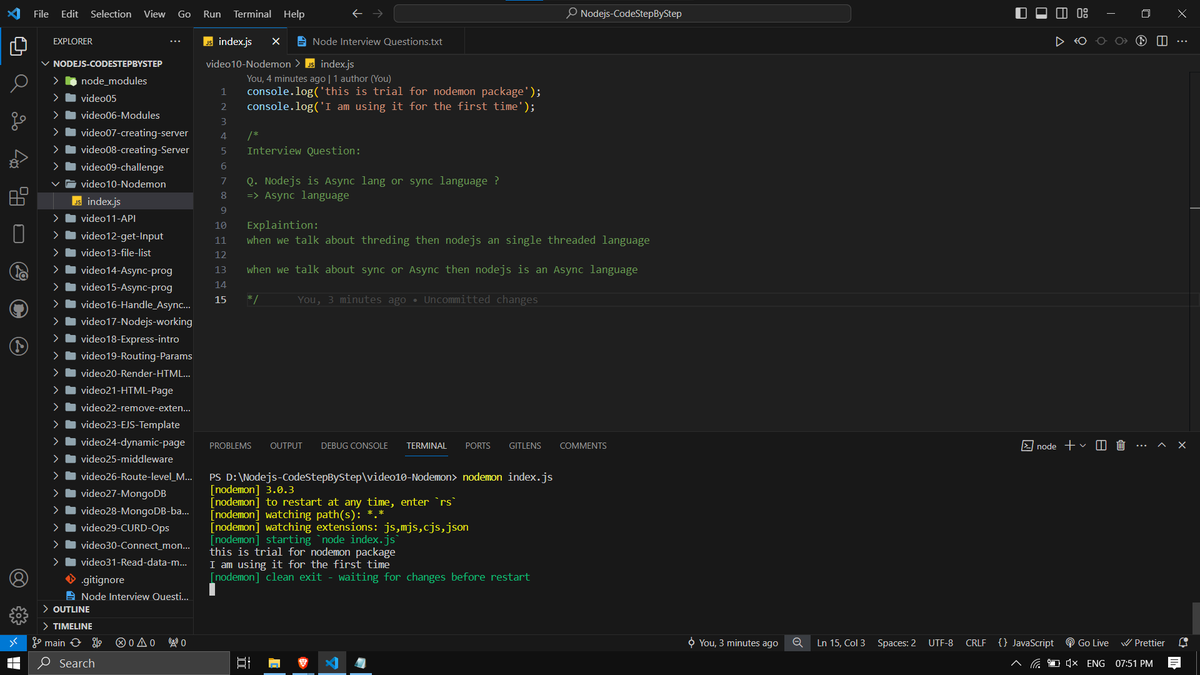Screen dimensions: 1200x675
Task: Open the Source Control view
Action: click(x=18, y=122)
